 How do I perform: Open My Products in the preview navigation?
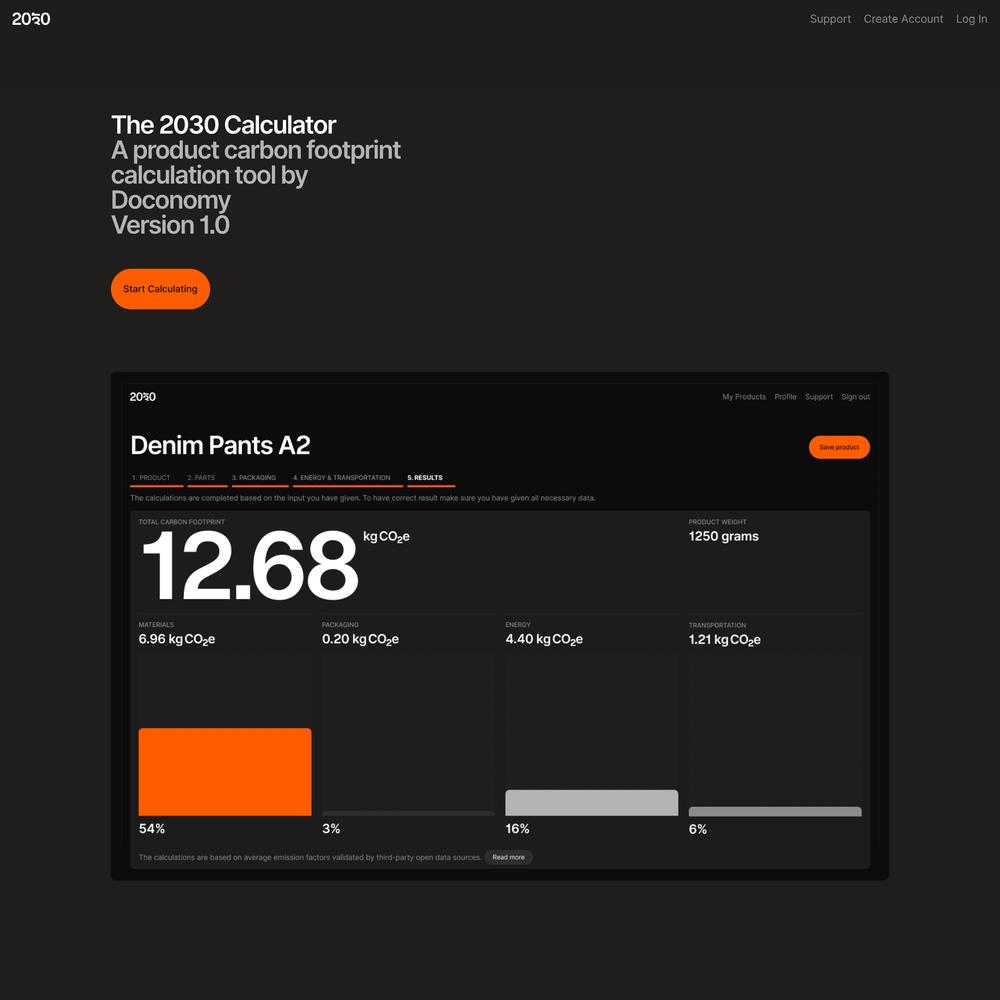pyautogui.click(x=744, y=397)
